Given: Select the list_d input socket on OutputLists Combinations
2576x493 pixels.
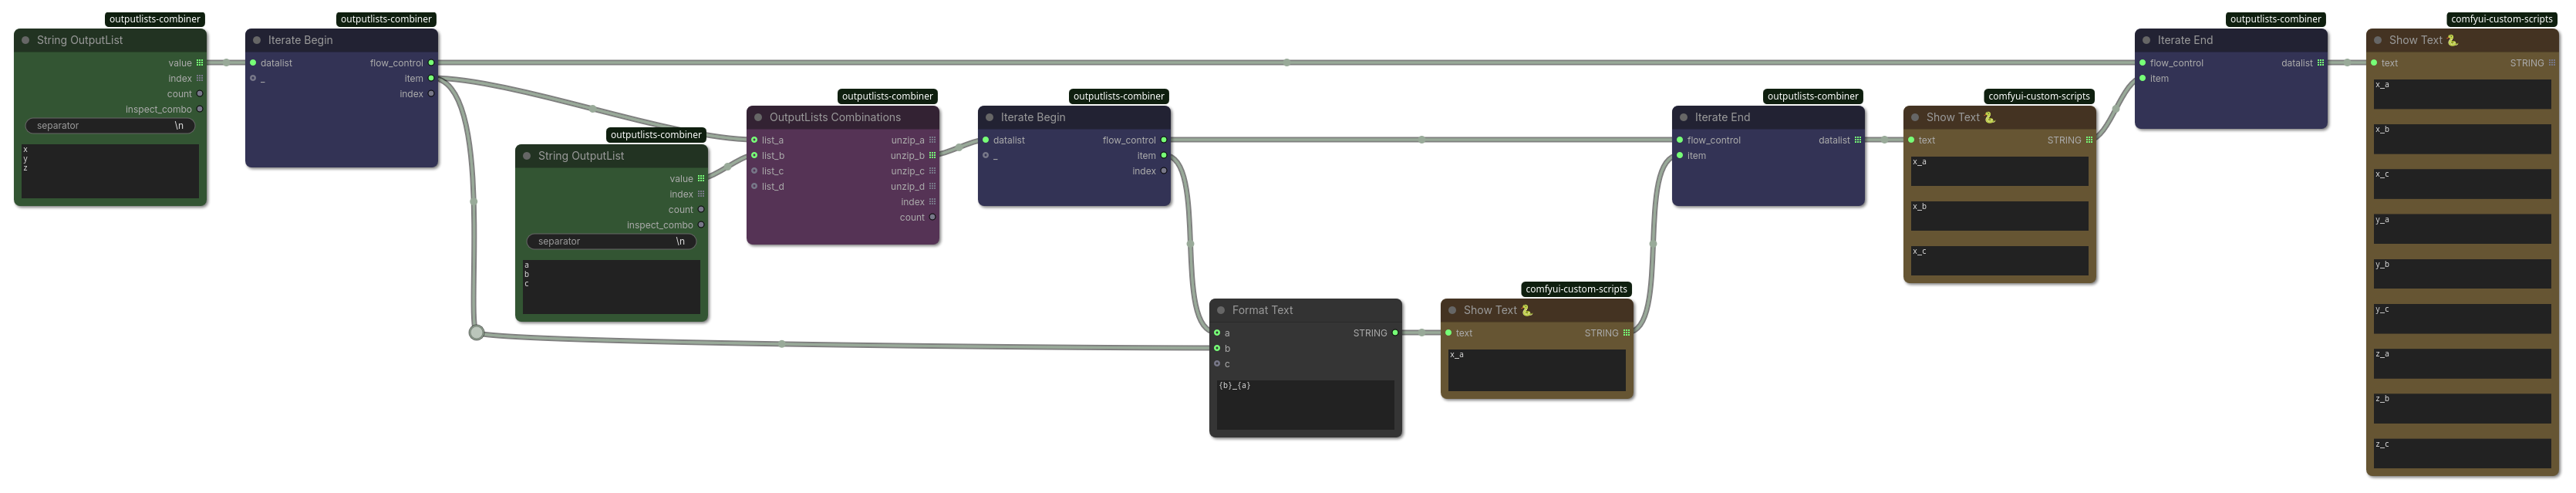Looking at the screenshot, I should point(754,186).
